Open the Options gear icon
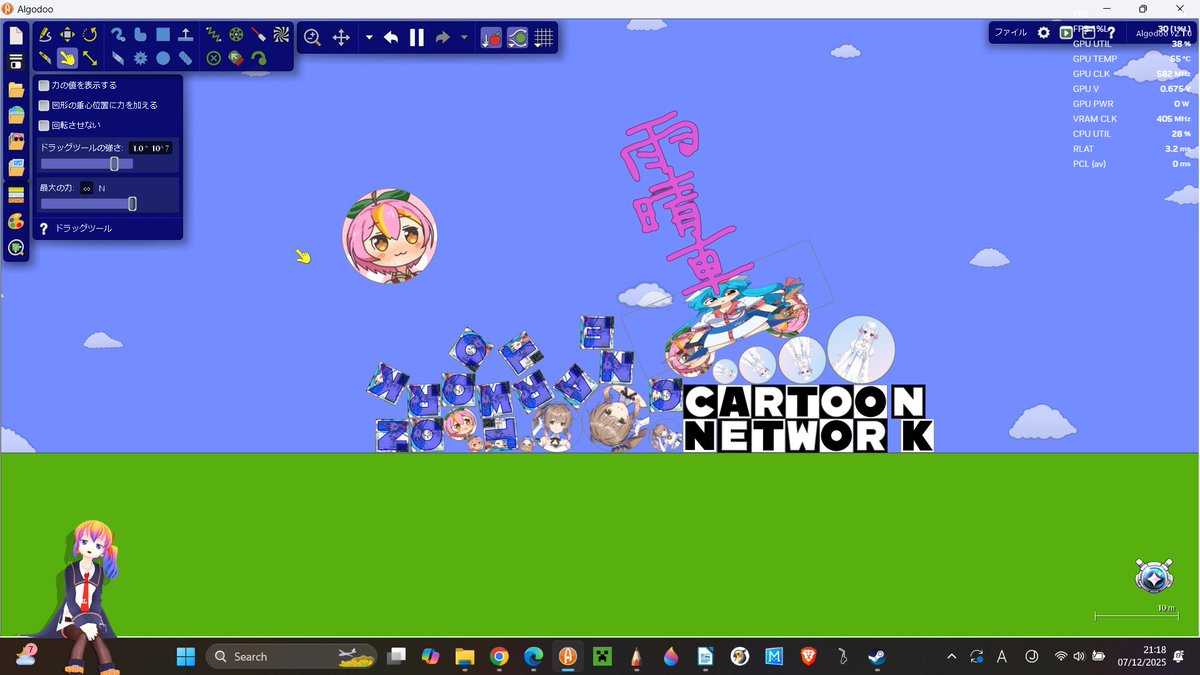Screen dimensions: 1200x675 coord(1043,32)
